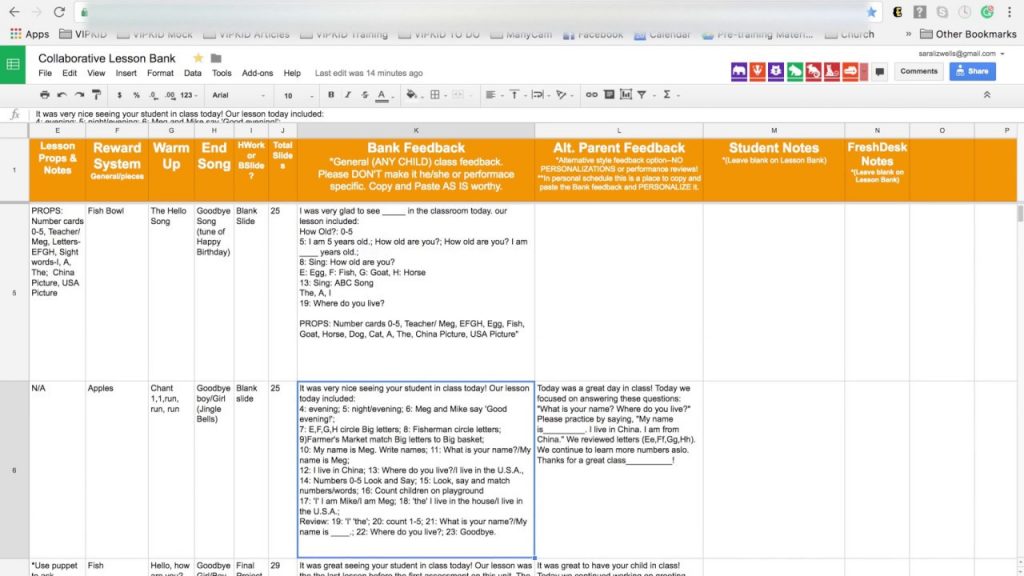This screenshot has width=1024, height=576.
Task: Click the insert chart icon
Action: pyautogui.click(x=626, y=95)
